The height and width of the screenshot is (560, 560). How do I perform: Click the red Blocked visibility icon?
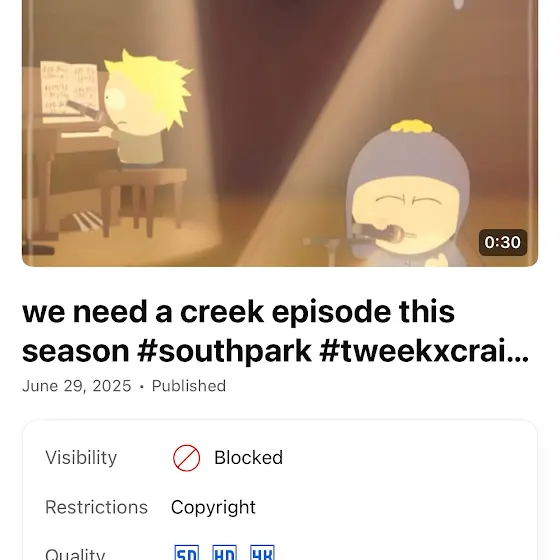pyautogui.click(x=186, y=458)
